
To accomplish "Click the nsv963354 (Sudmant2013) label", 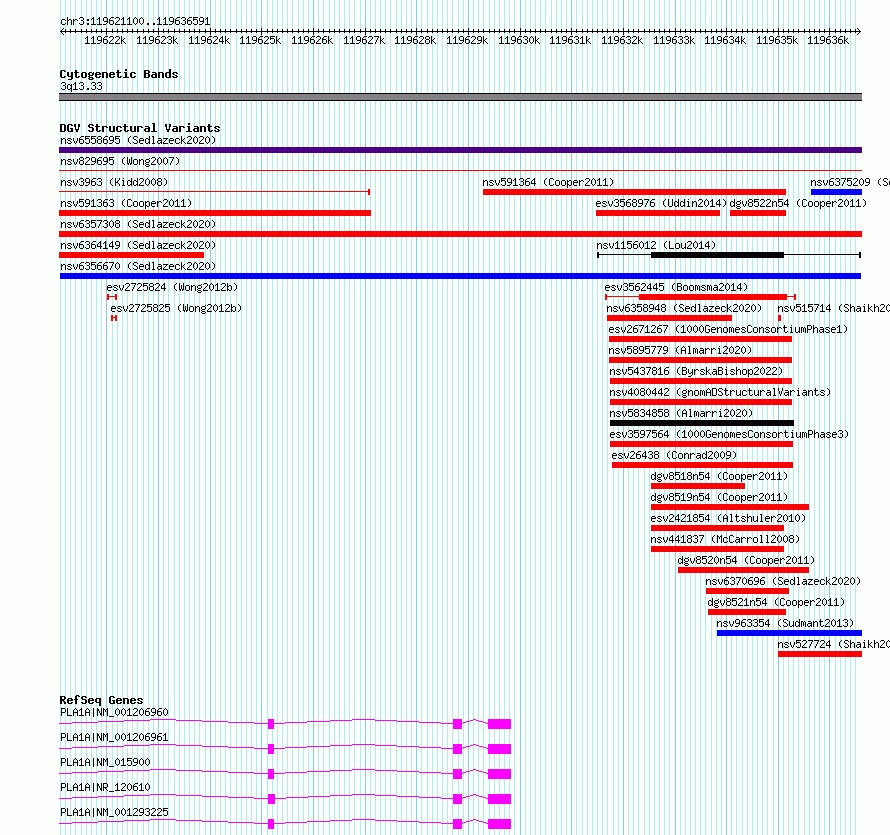I will 784,623.
